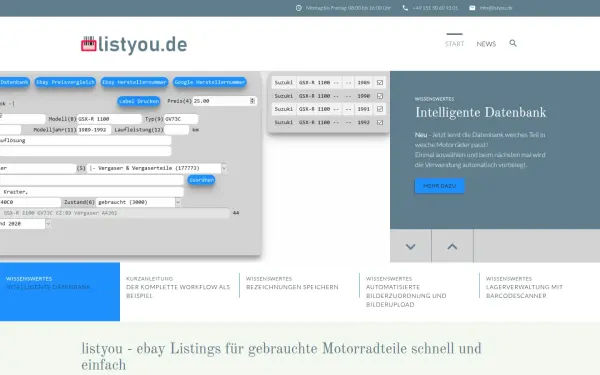Screen dimensions: 600x375
Task: Click the opening hours text in top bar
Action: coord(348,8)
